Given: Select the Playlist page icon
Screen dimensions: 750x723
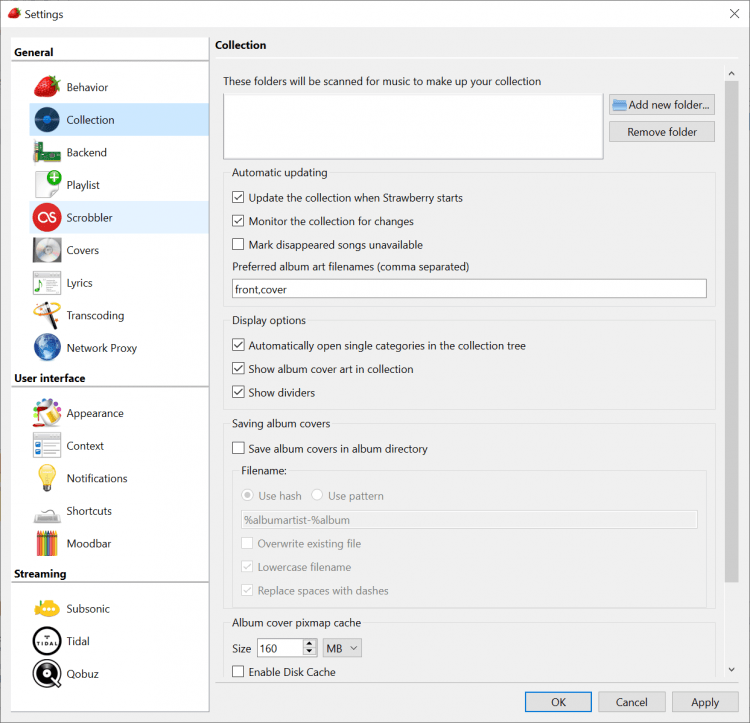Looking at the screenshot, I should pyautogui.click(x=47, y=185).
